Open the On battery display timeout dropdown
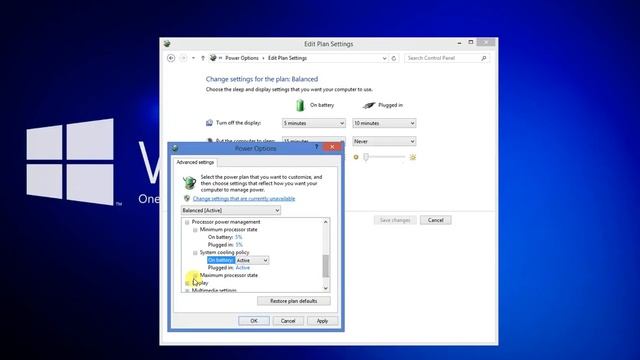The image size is (640, 360). pyautogui.click(x=313, y=123)
